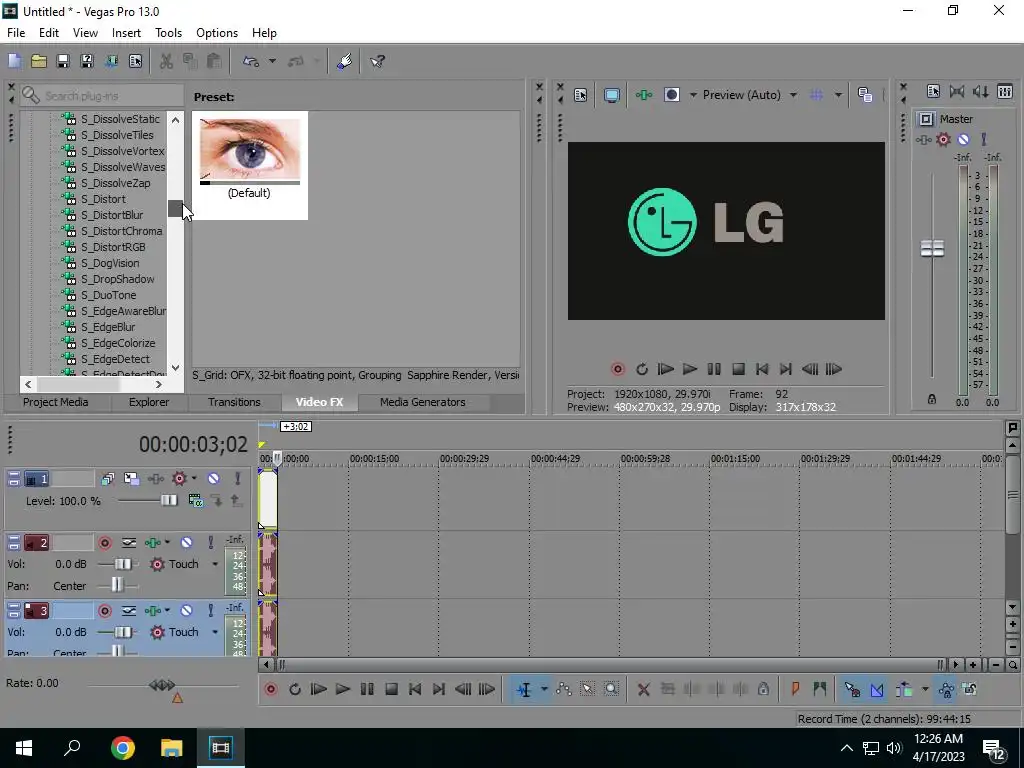Open Track FX on video track 1
Viewport: 1024px width, 768px height.
[155, 479]
